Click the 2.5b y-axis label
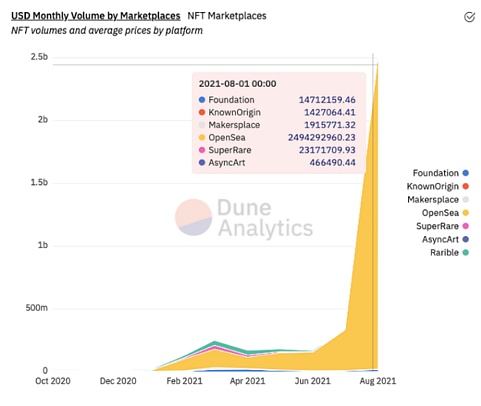 pos(39,57)
